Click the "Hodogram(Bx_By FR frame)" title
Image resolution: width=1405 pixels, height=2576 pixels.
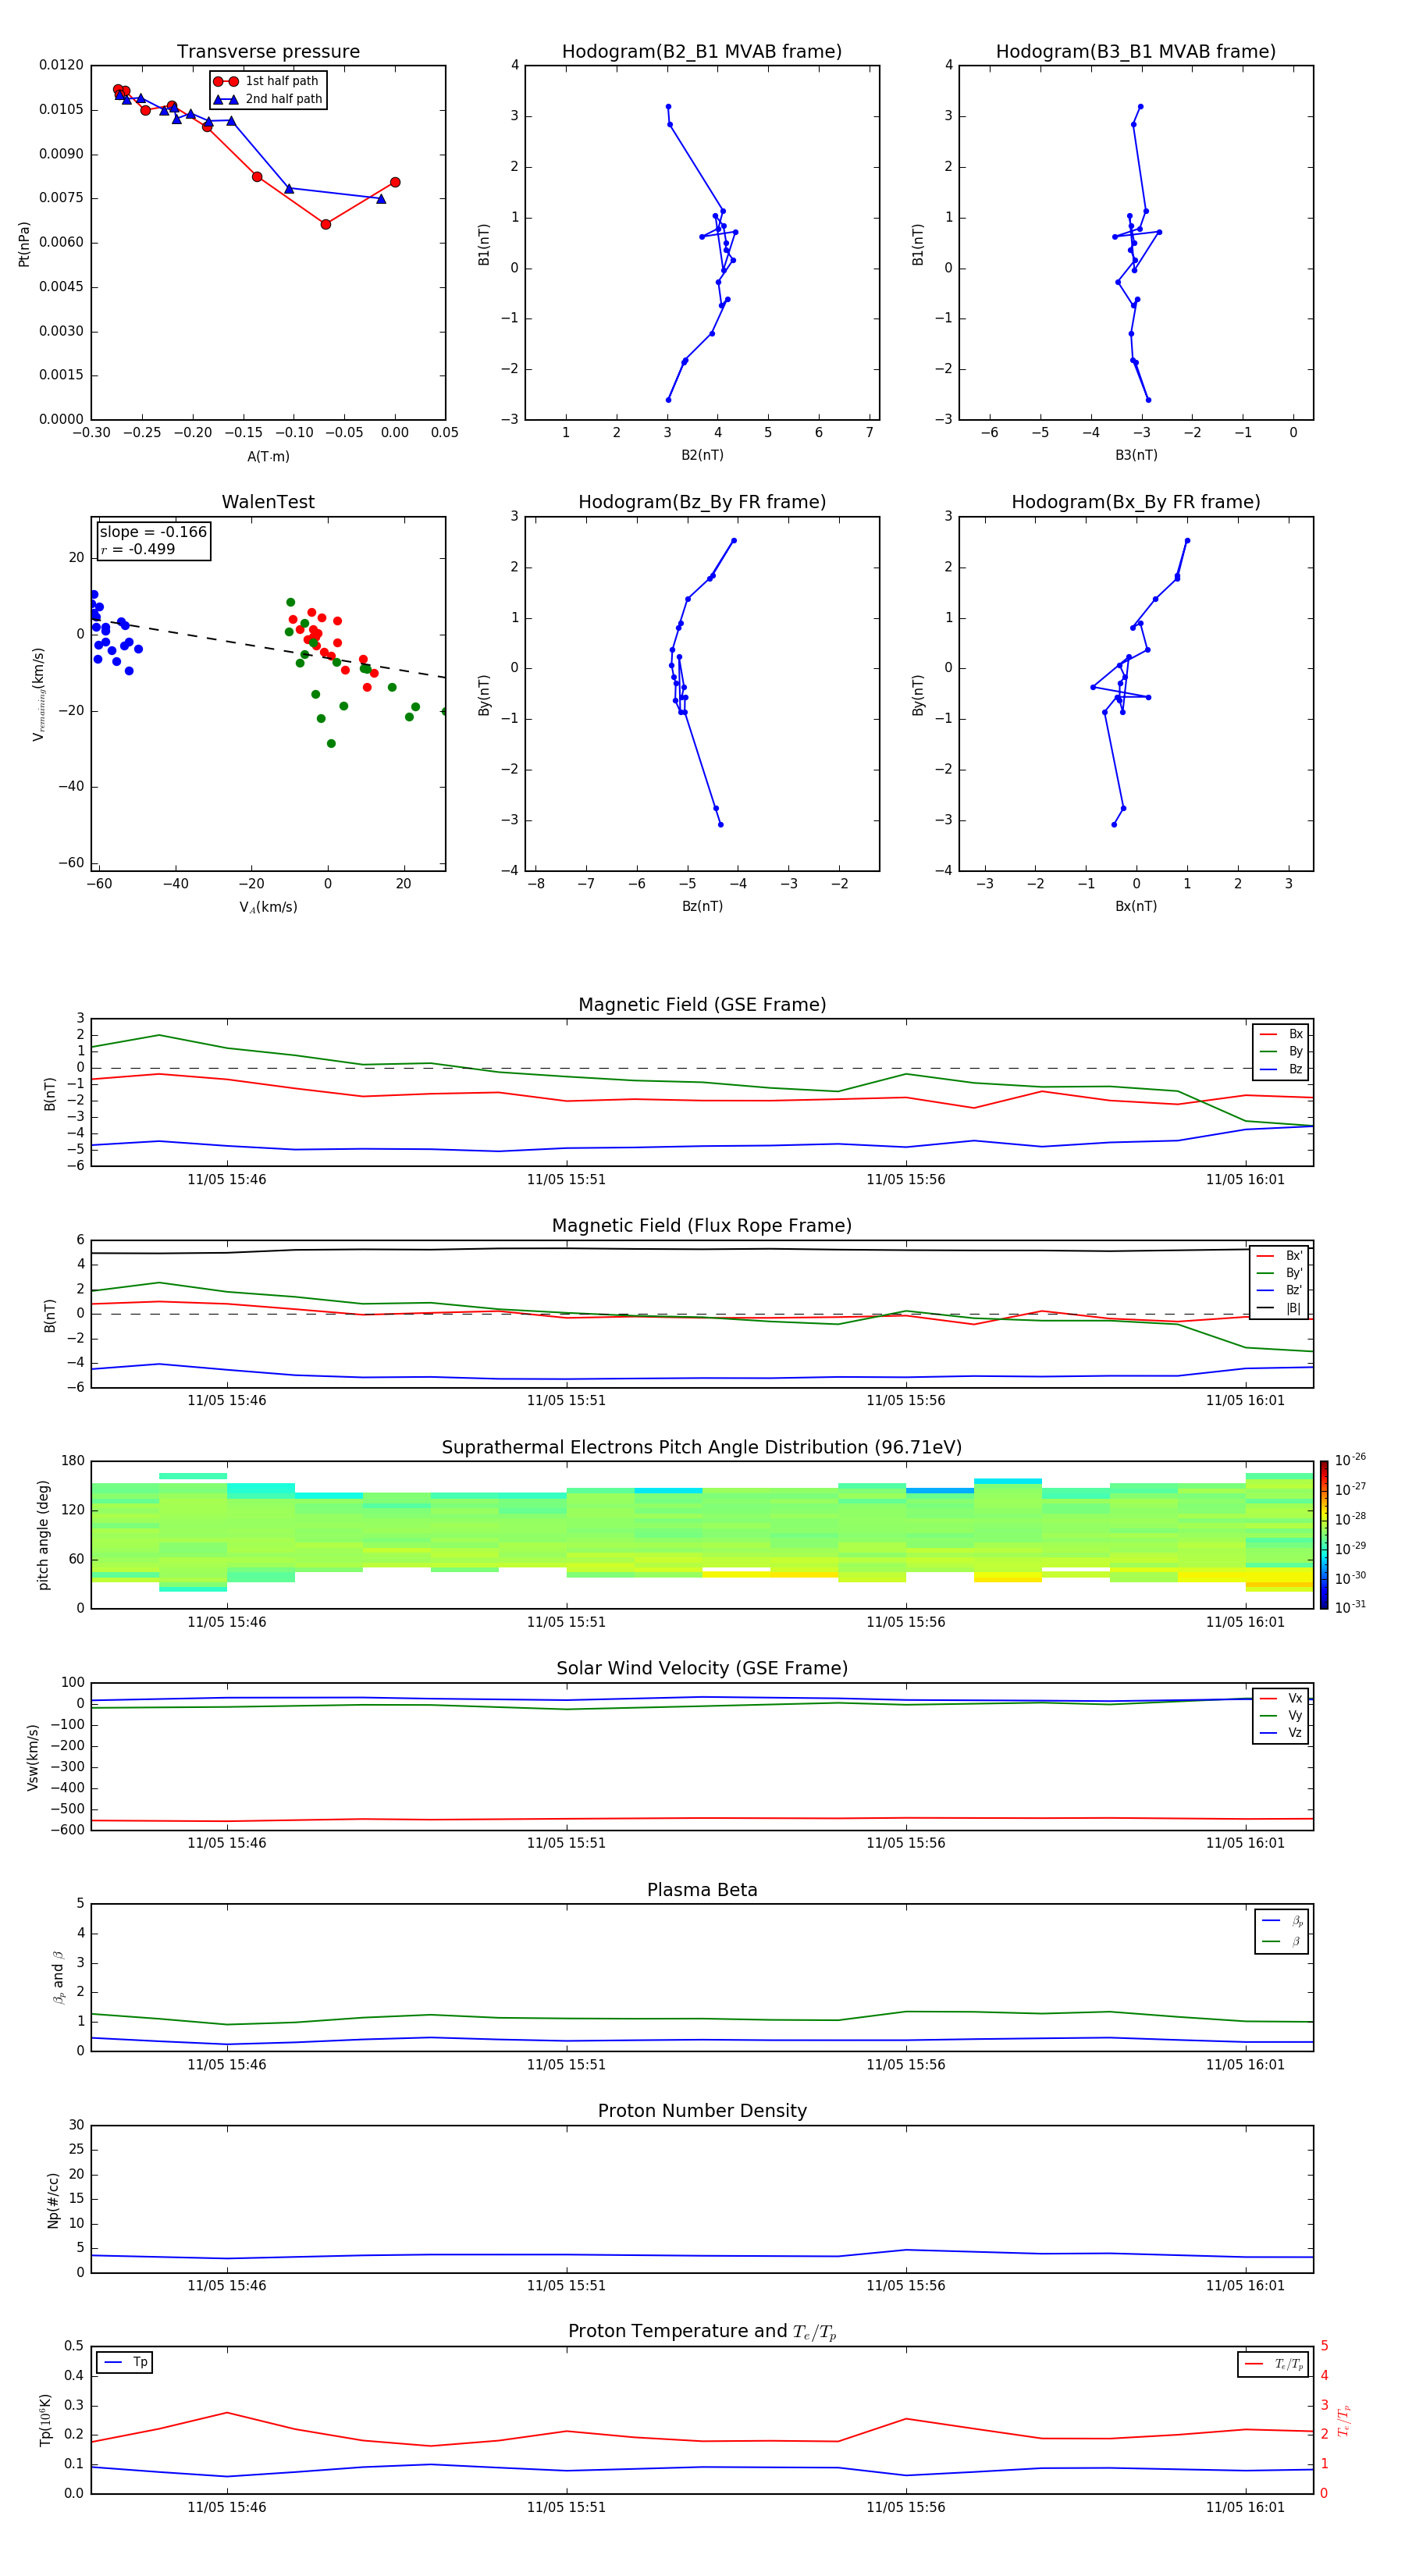(1136, 502)
